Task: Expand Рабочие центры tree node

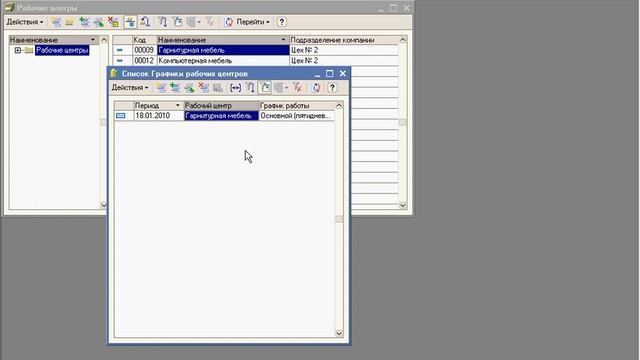Action: [x=18, y=50]
